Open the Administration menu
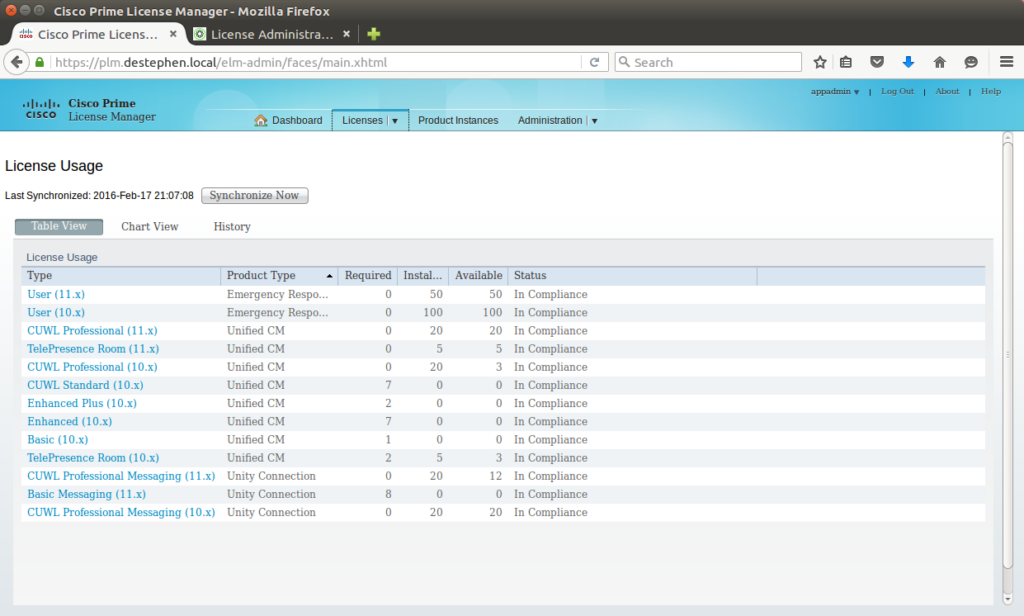 click(x=550, y=120)
